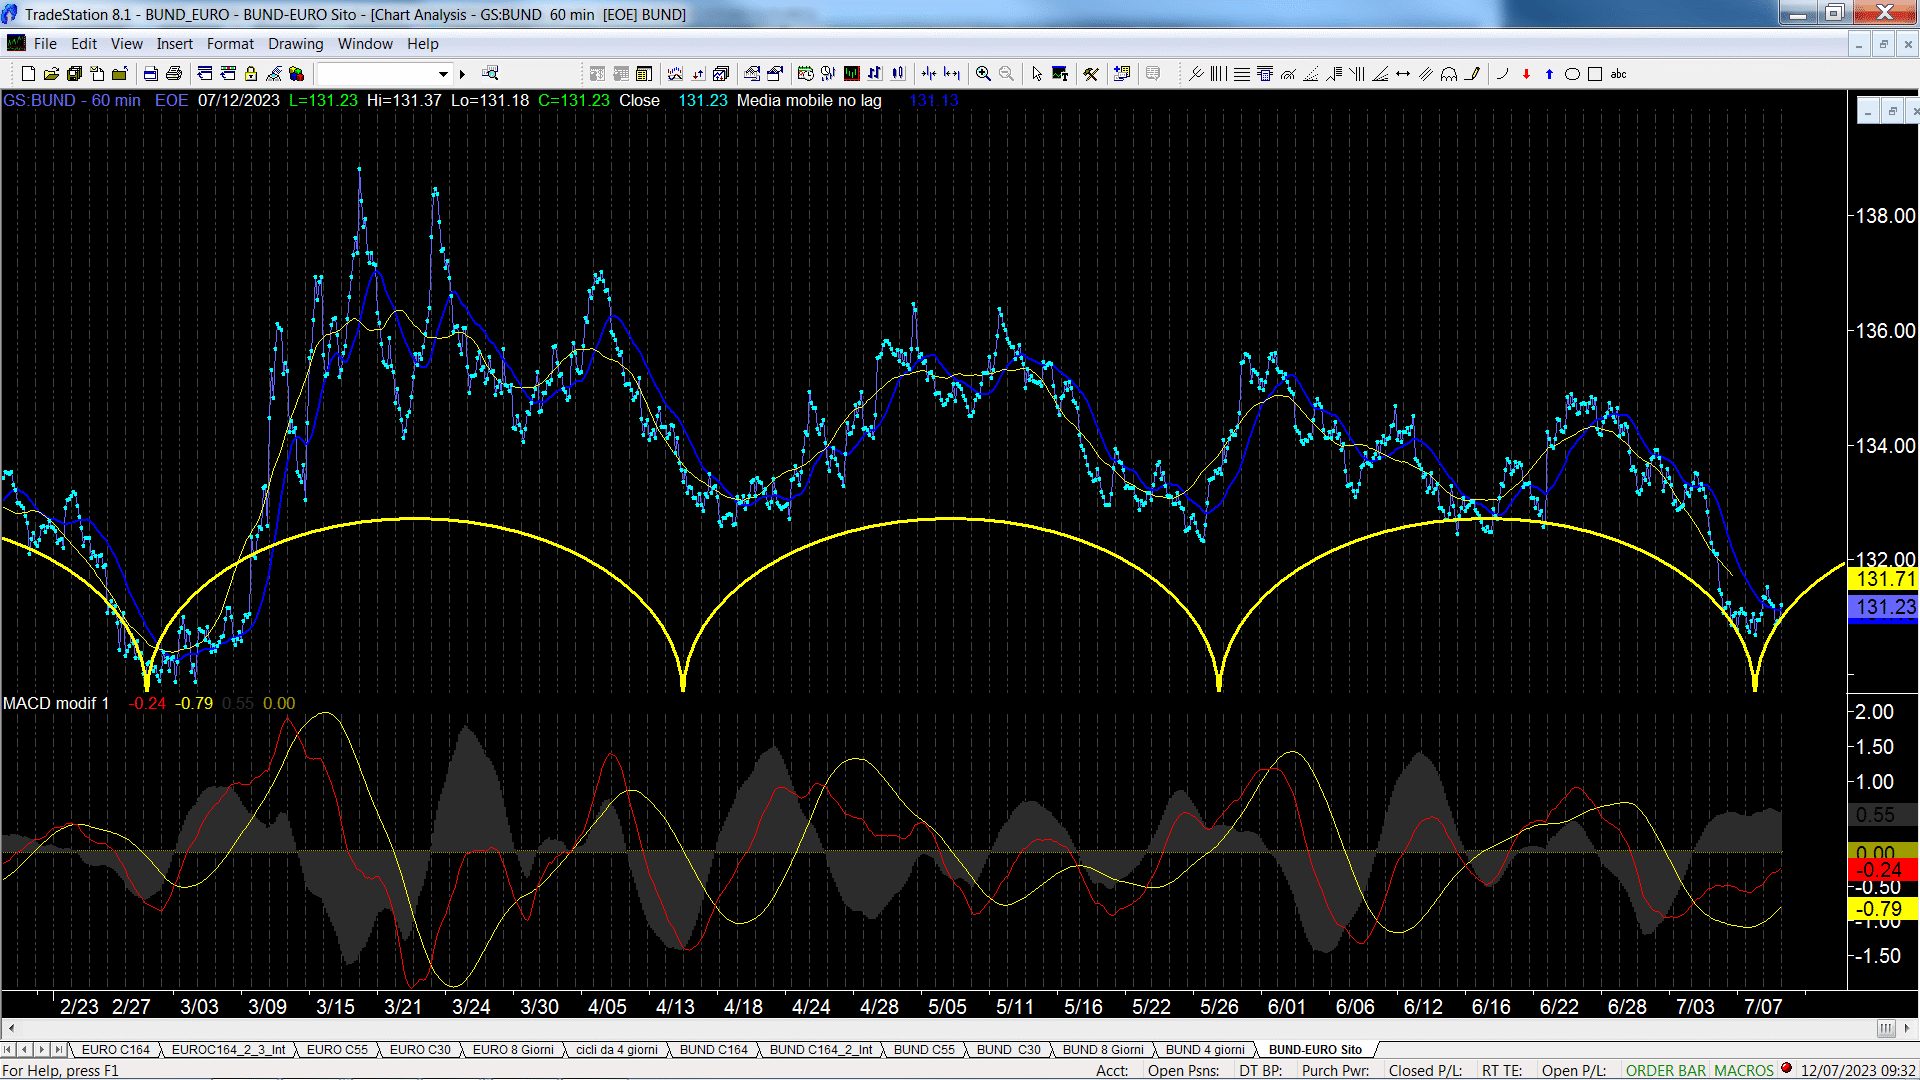Select the time cycles arc tool
The height and width of the screenshot is (1080, 1920).
tap(1449, 73)
